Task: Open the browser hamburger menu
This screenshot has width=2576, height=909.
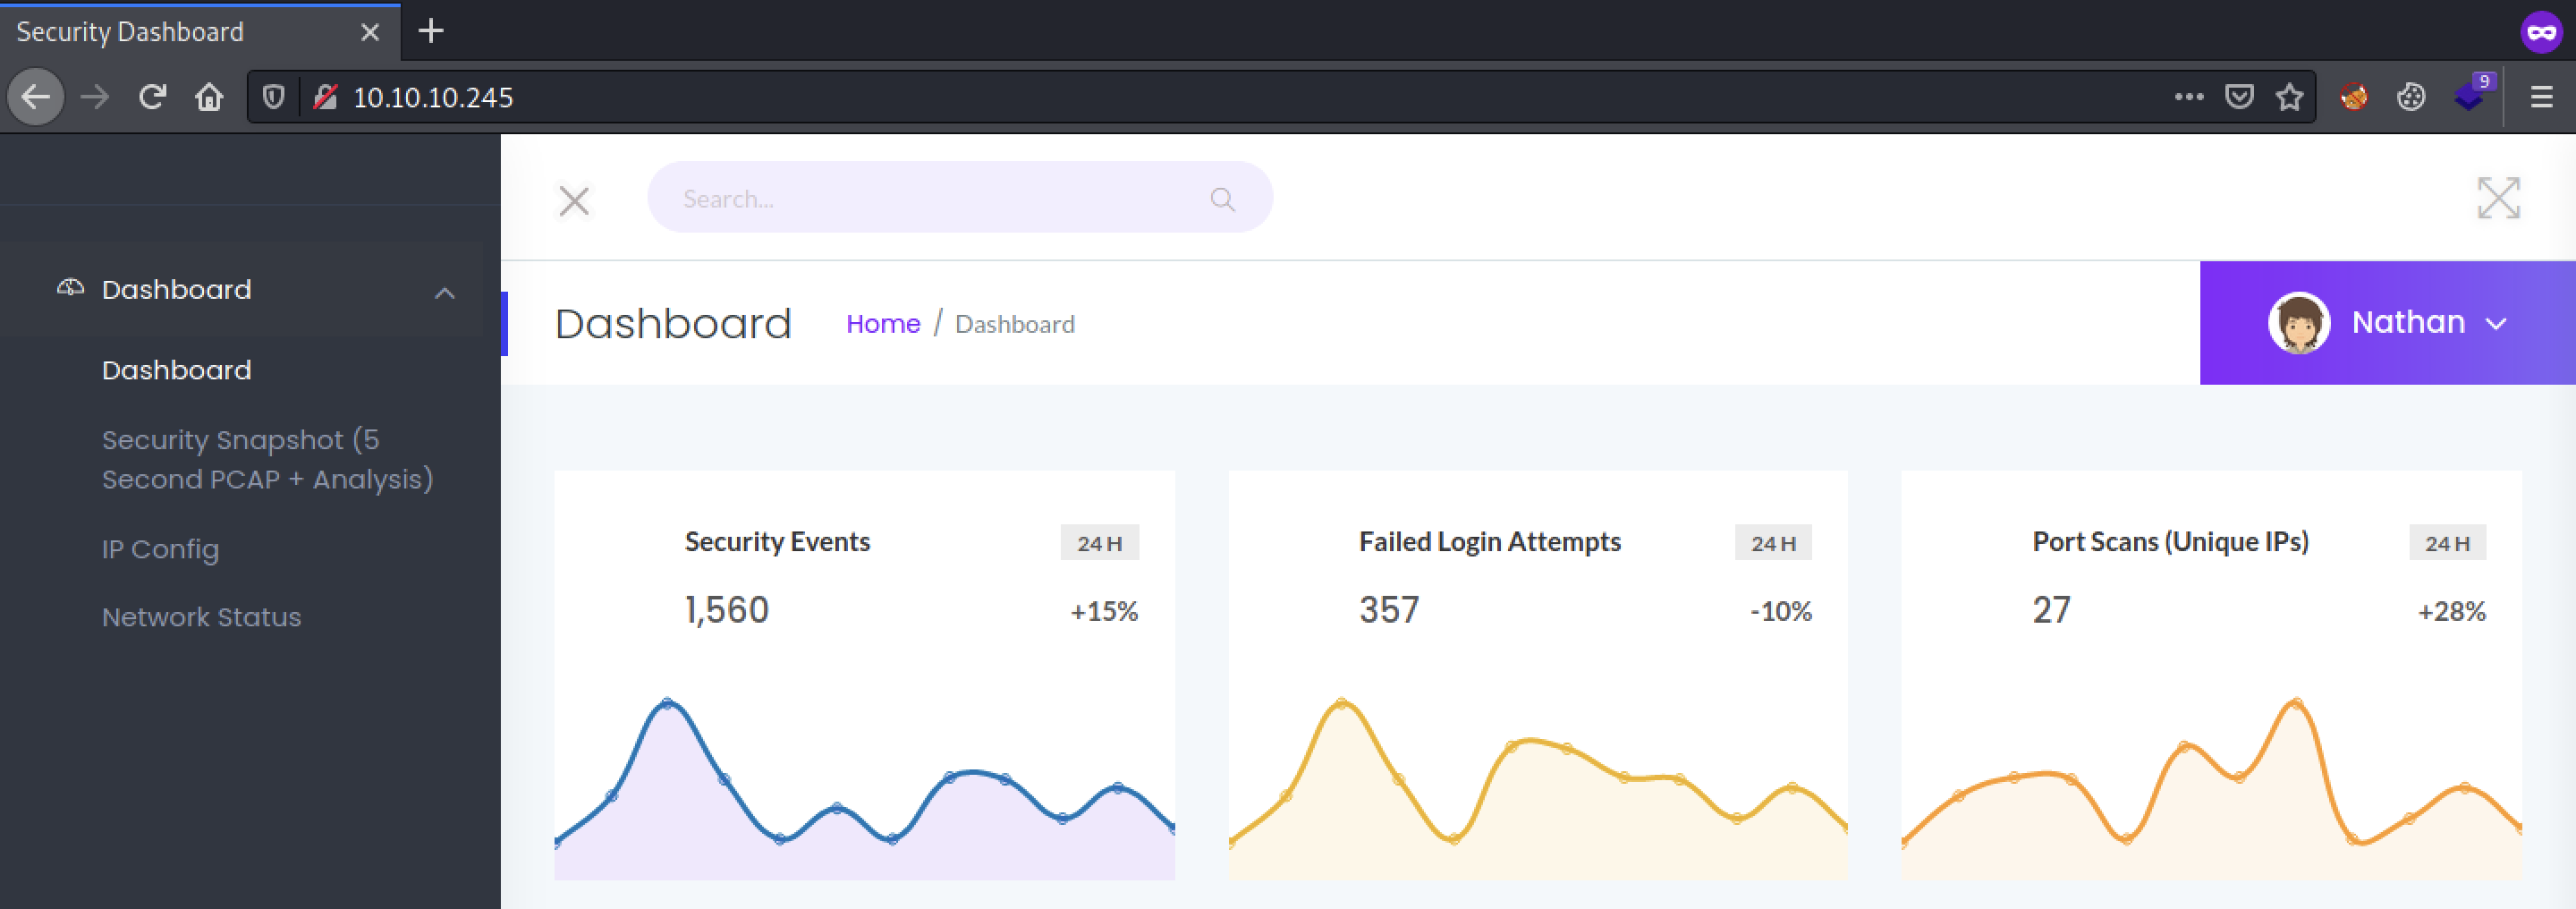Action: pyautogui.click(x=2541, y=97)
